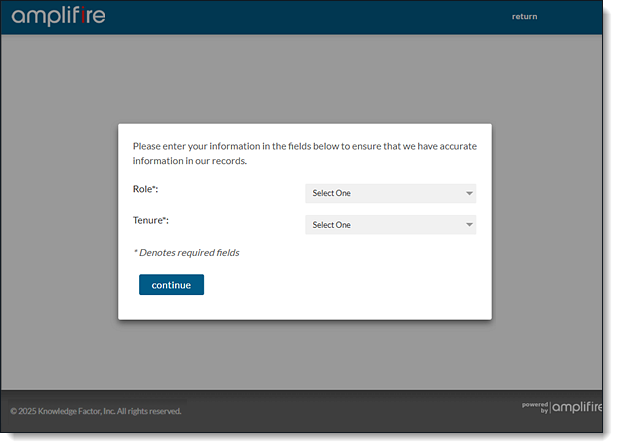Click the dimmed background left of the dialog

click(x=60, y=220)
